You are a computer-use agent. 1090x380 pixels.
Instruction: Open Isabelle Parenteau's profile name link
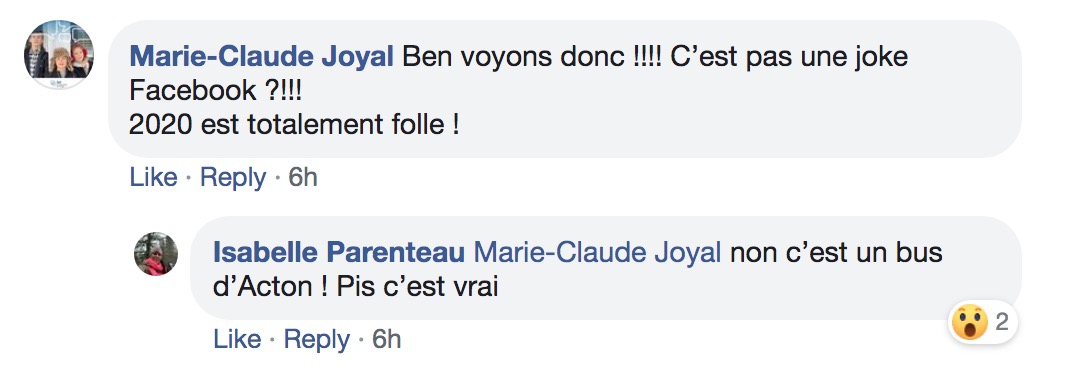(x=339, y=252)
